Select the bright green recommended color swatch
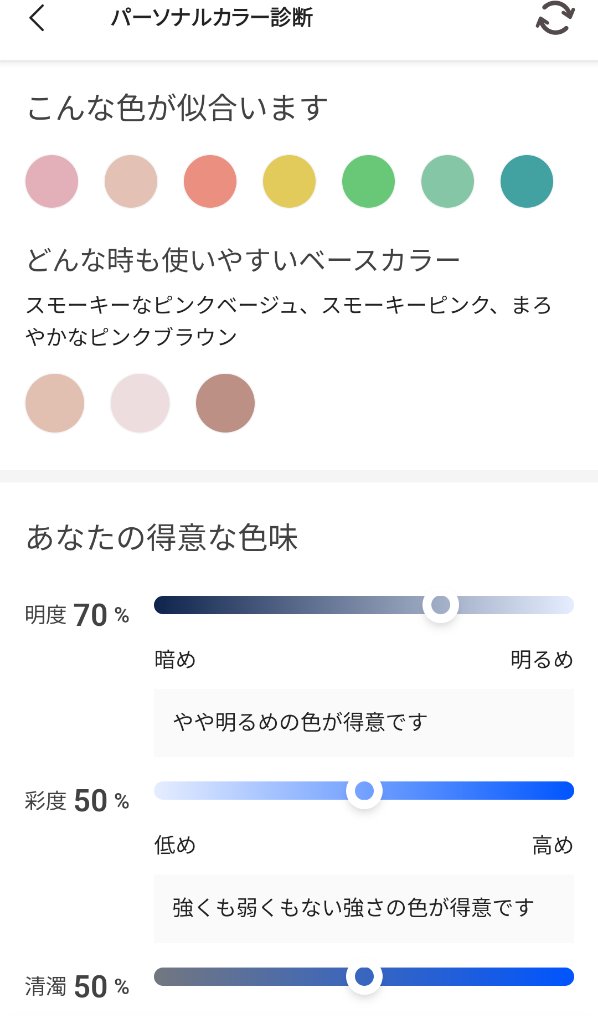 368,181
